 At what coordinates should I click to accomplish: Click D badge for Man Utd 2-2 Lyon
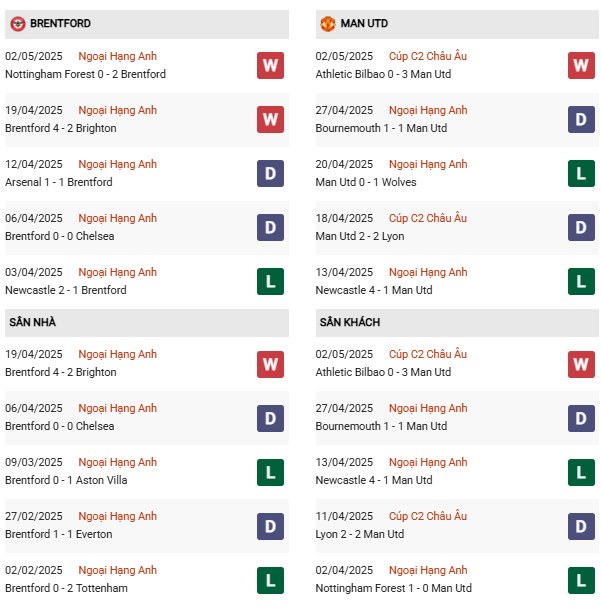(580, 228)
